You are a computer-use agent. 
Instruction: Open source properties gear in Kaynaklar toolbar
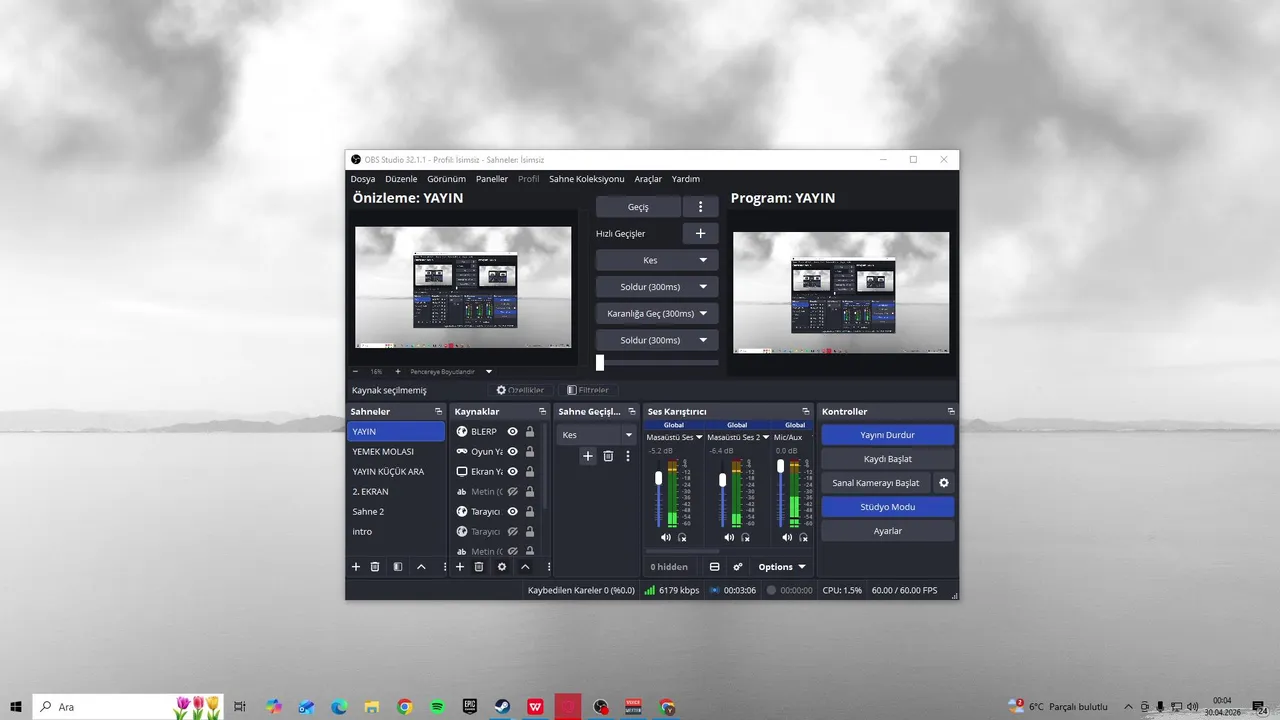pyautogui.click(x=502, y=567)
